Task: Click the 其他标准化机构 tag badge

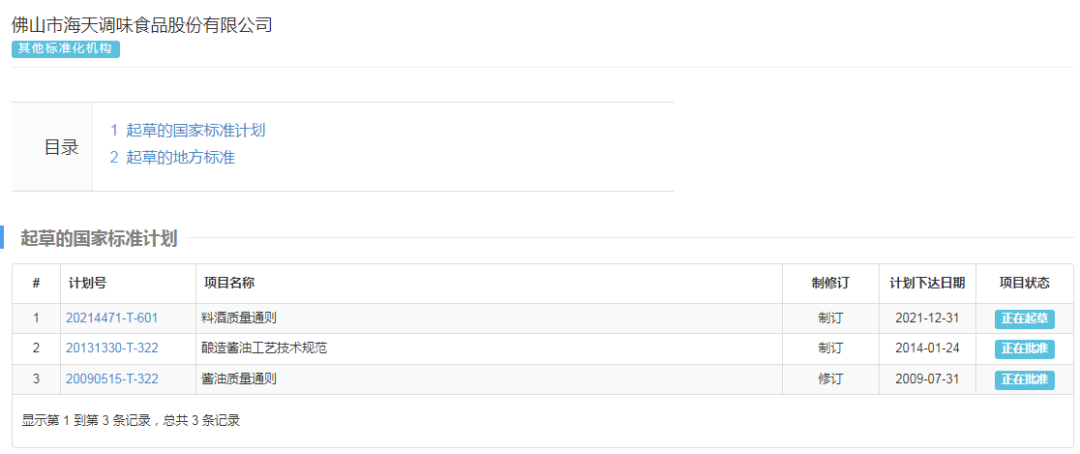Action: tap(66, 49)
